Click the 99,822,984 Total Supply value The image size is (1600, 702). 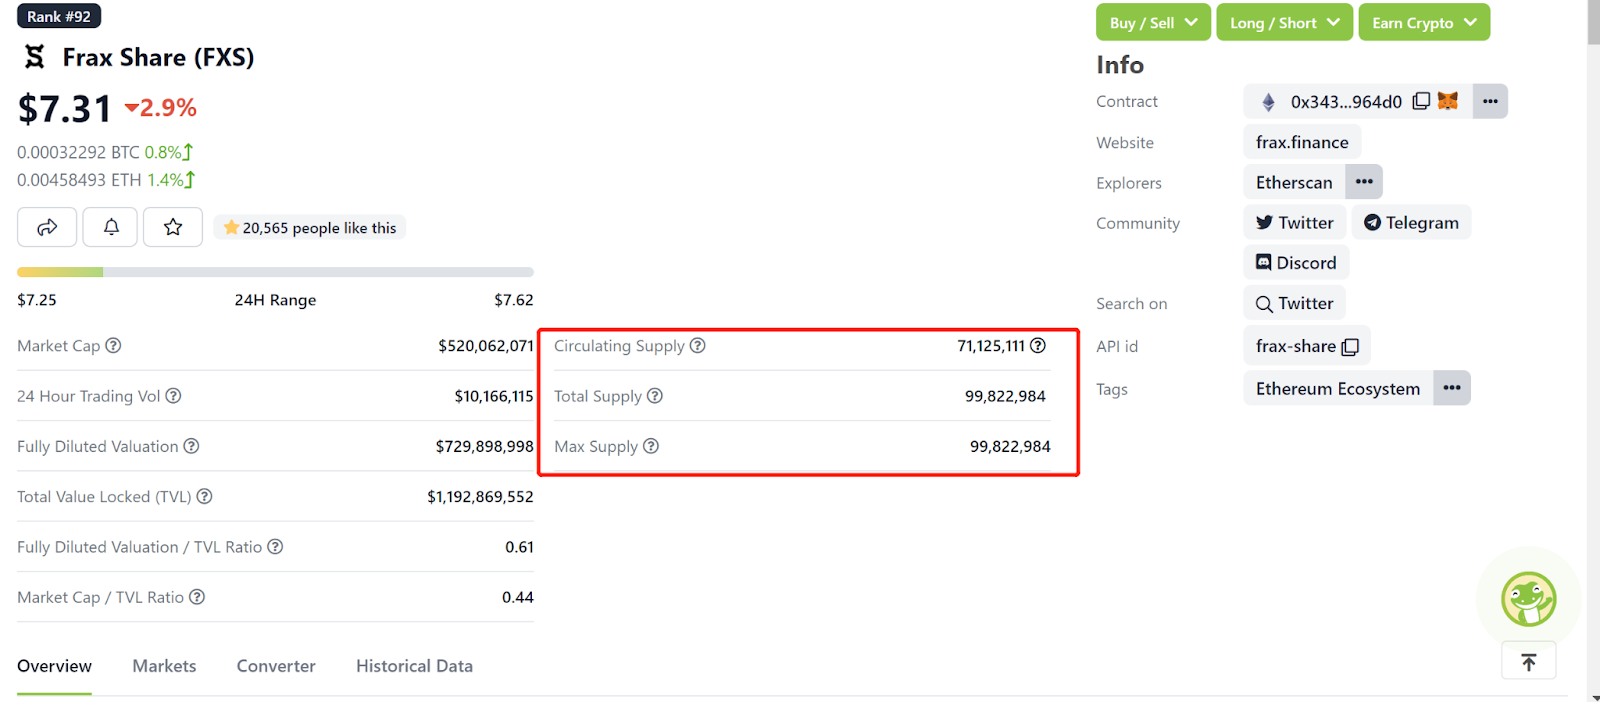point(1005,396)
